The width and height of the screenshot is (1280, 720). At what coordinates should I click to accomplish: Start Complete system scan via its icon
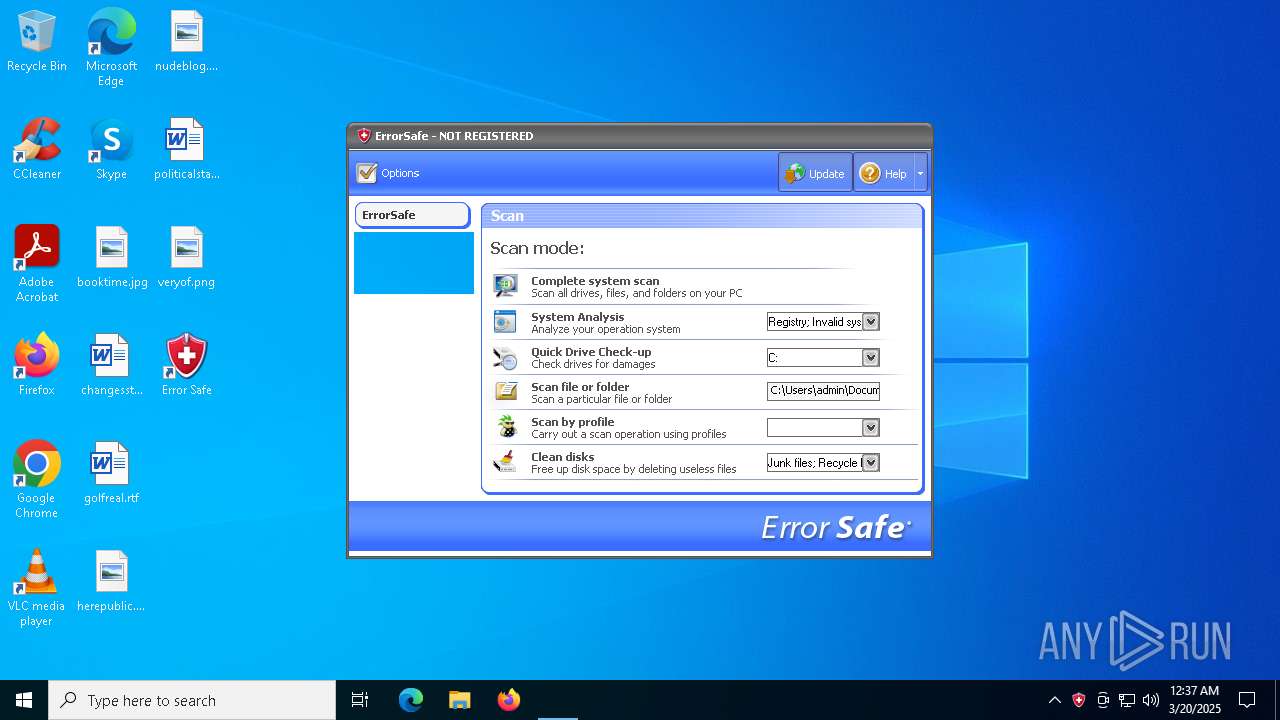(x=506, y=287)
